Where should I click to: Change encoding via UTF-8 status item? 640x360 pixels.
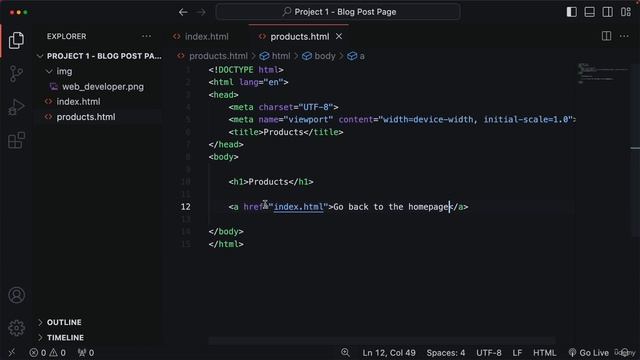coord(489,353)
